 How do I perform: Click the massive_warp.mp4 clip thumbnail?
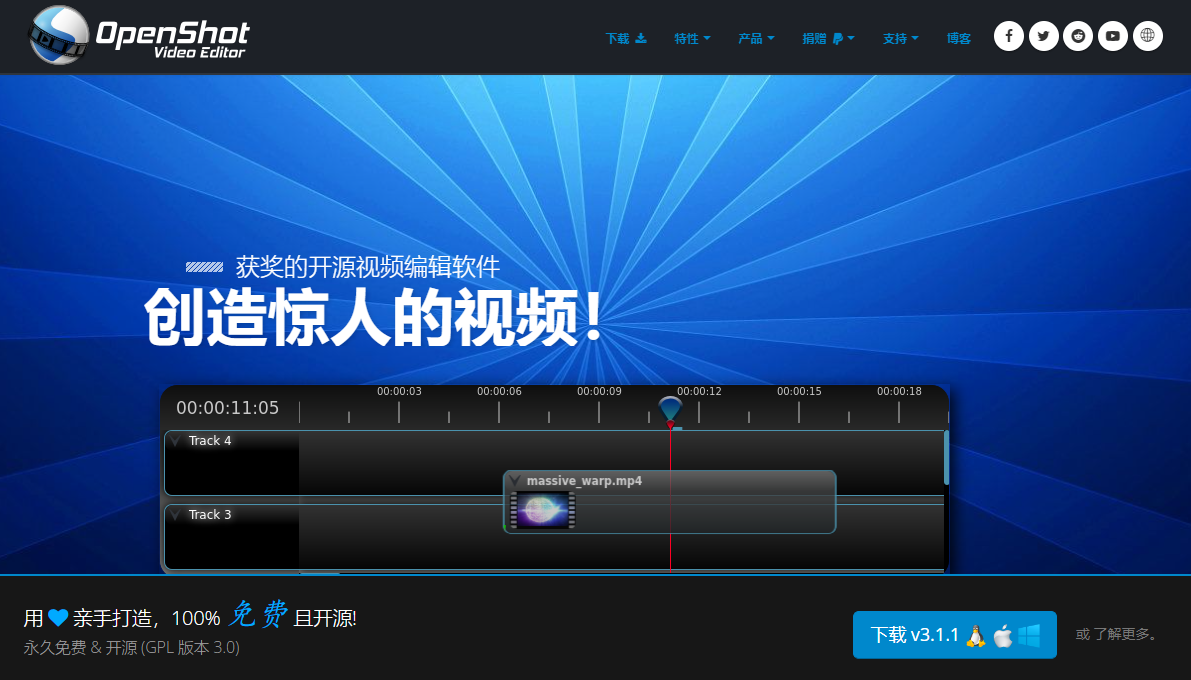tap(542, 509)
